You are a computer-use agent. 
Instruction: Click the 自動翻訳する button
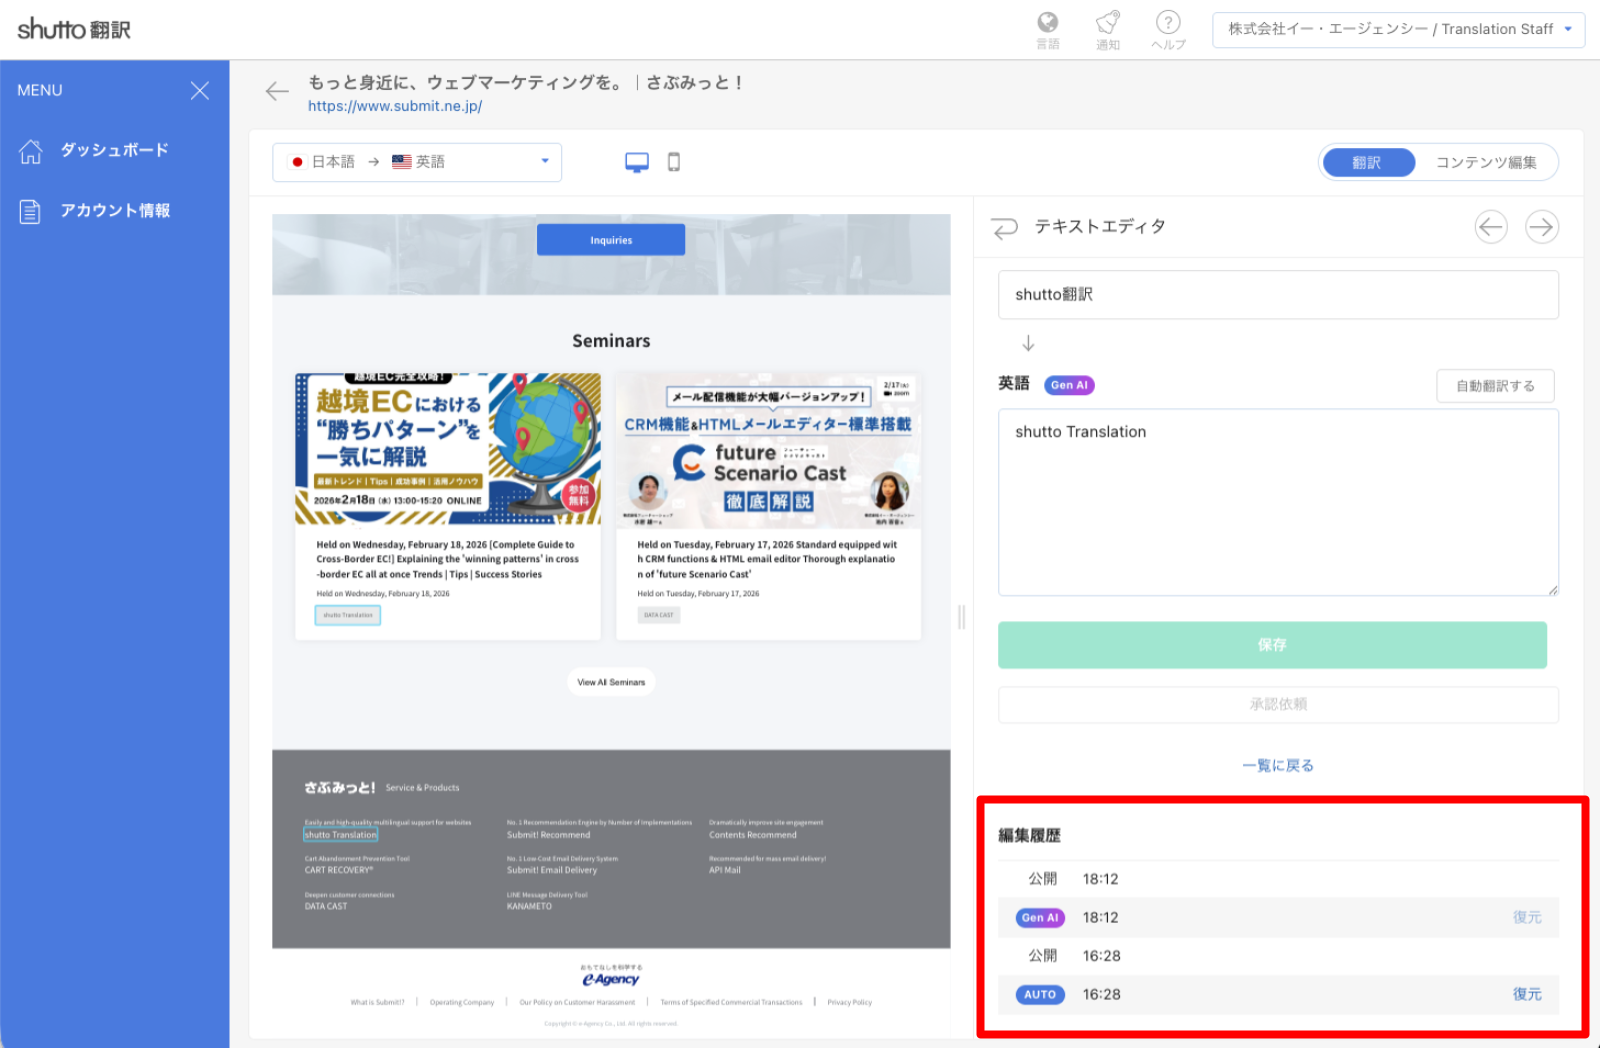[1495, 385]
